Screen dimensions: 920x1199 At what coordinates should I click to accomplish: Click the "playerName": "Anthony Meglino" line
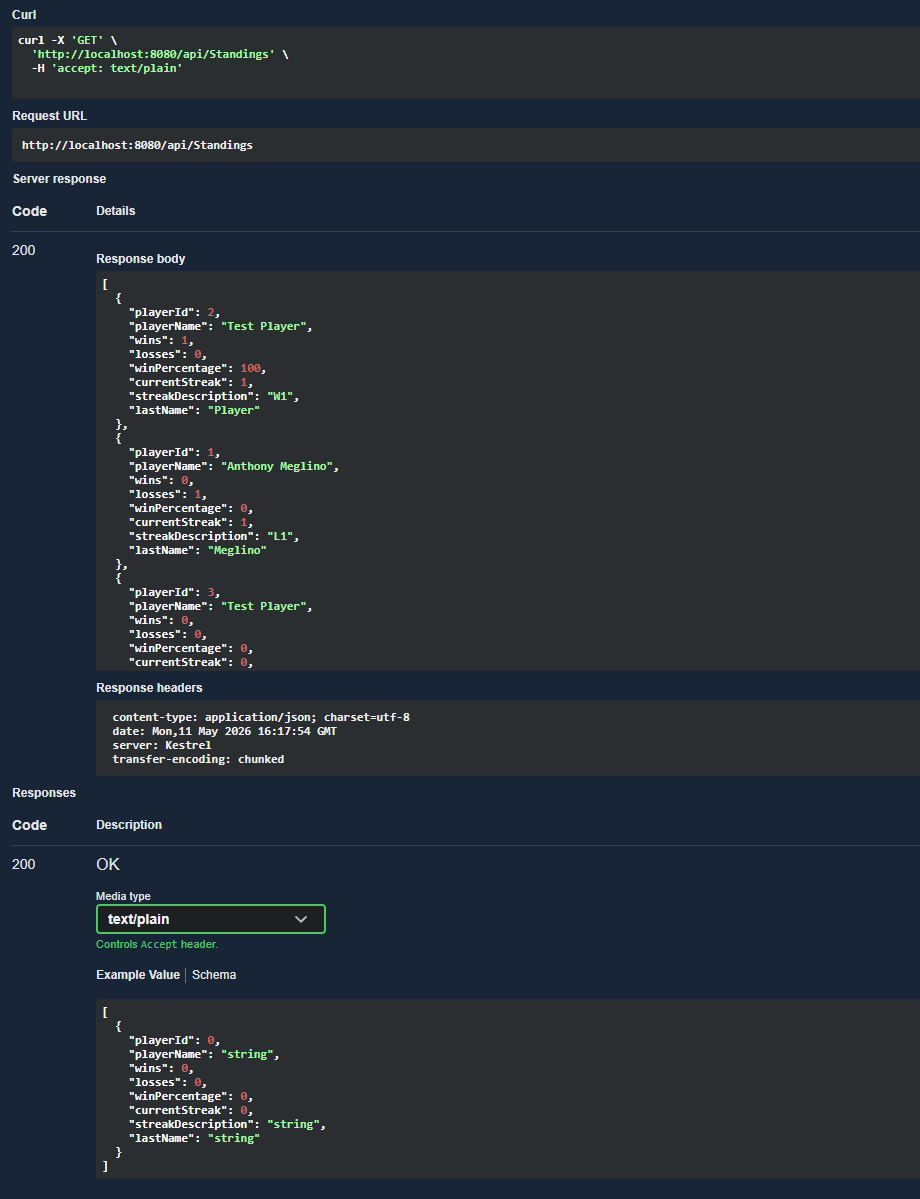pyautogui.click(x=234, y=466)
